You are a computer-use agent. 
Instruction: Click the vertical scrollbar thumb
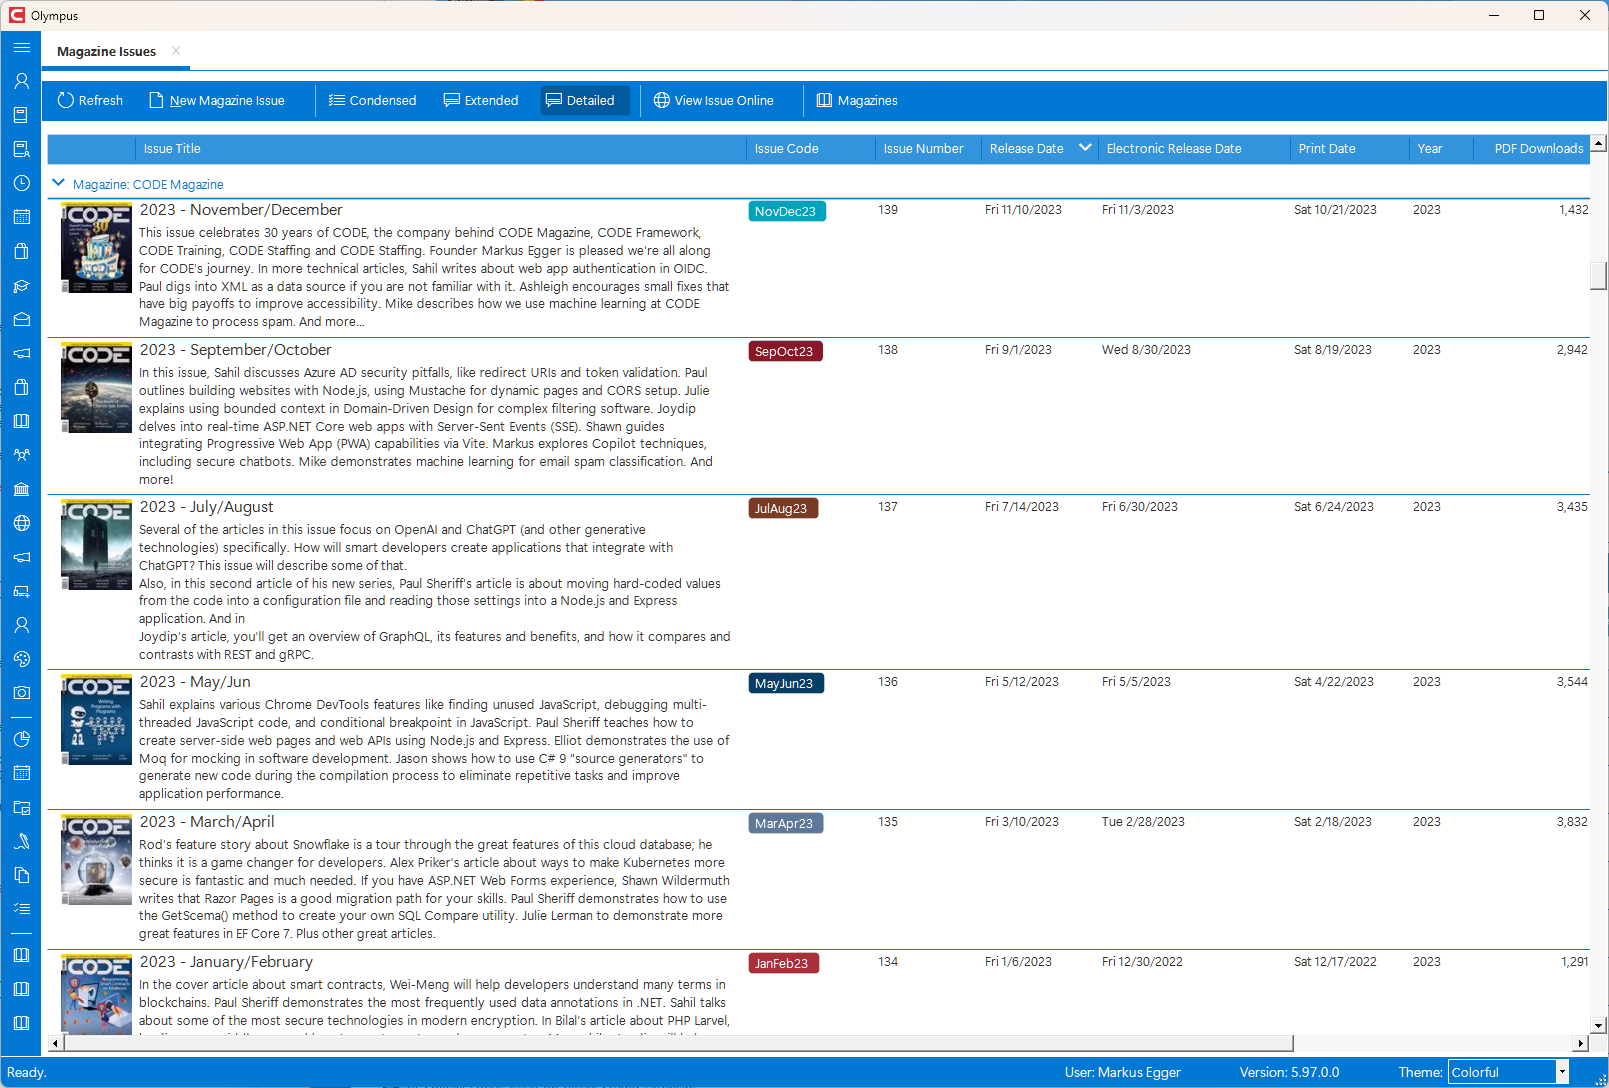[1599, 275]
